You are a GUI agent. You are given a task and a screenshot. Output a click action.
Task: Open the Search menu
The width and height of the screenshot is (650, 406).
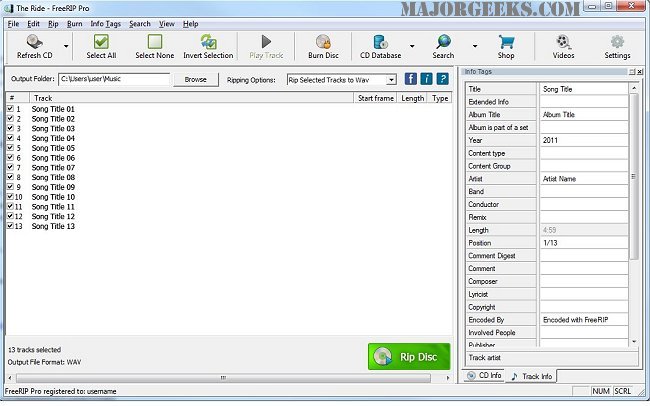(x=140, y=24)
